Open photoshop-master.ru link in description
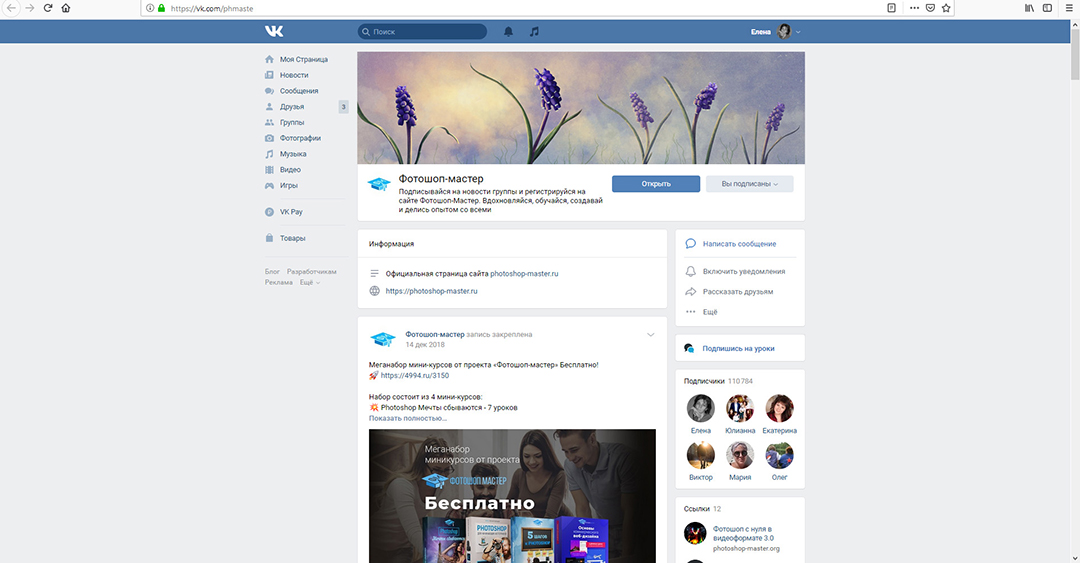This screenshot has height=563, width=1080. [524, 274]
